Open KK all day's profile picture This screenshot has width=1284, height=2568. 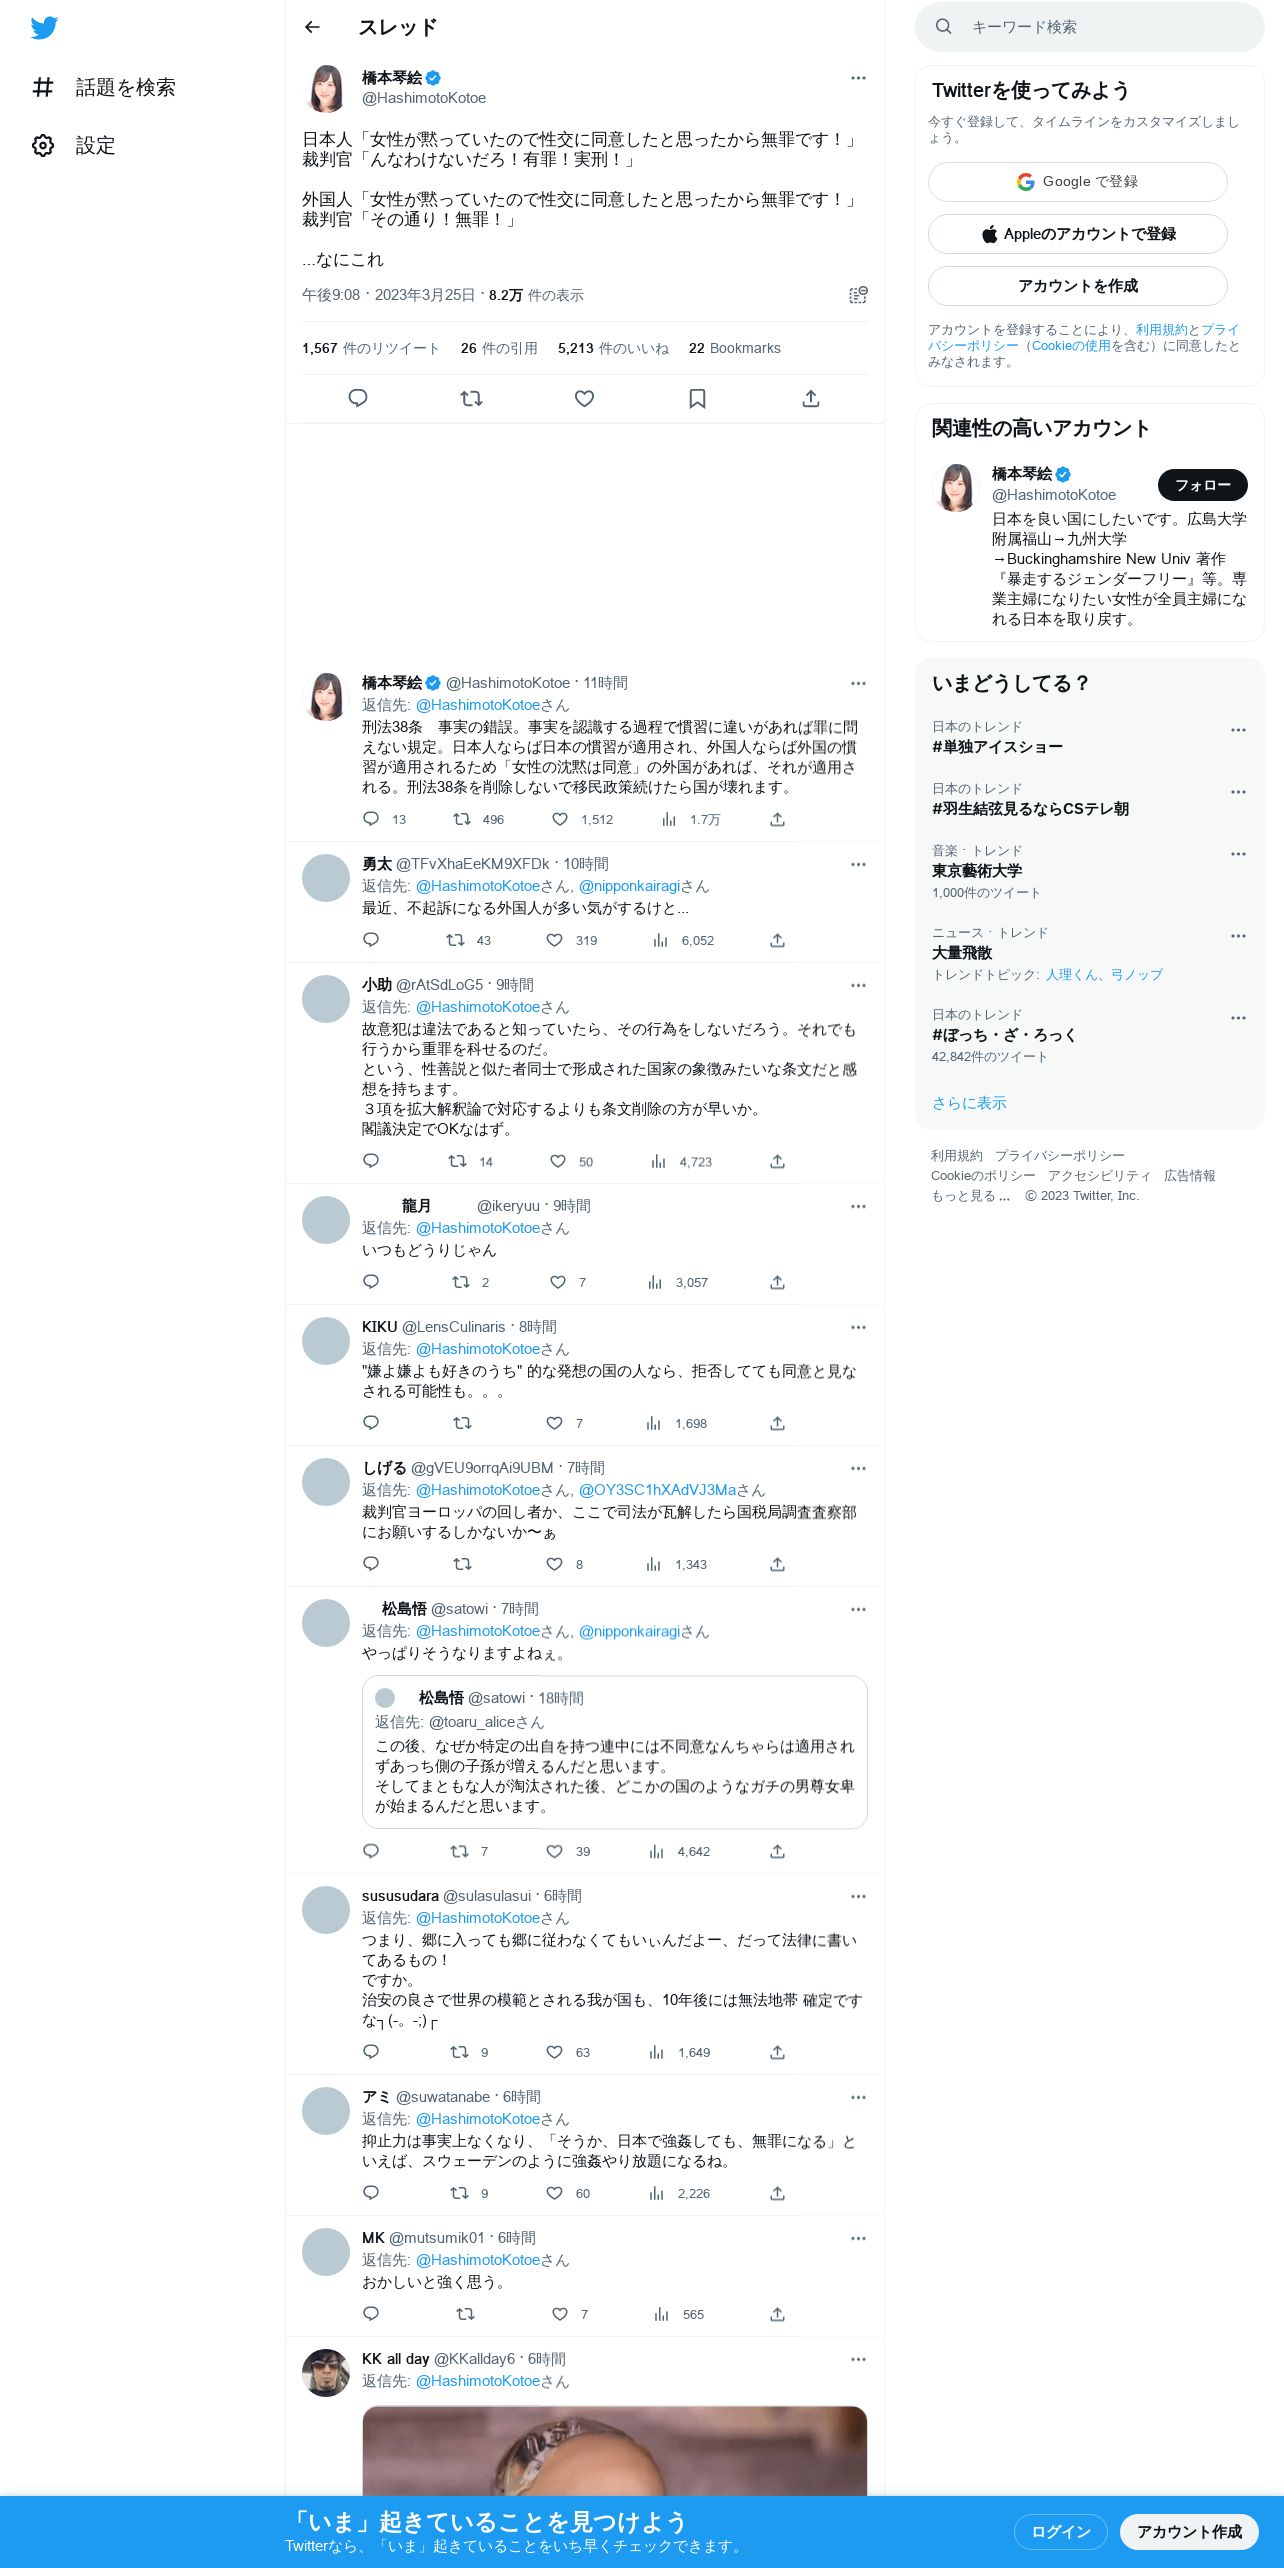point(326,2373)
